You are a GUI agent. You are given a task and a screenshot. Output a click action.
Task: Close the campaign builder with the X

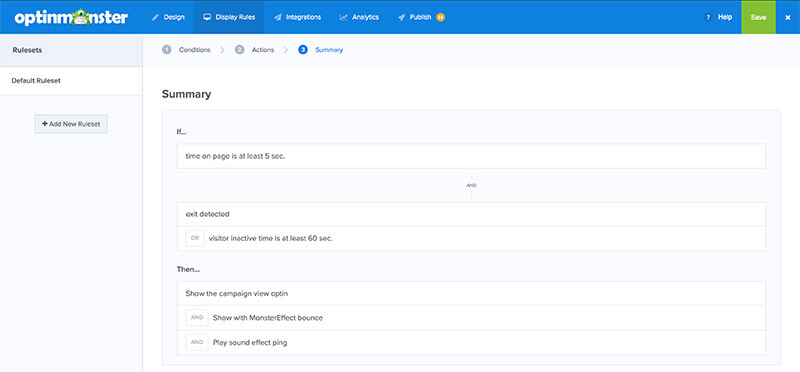click(788, 17)
